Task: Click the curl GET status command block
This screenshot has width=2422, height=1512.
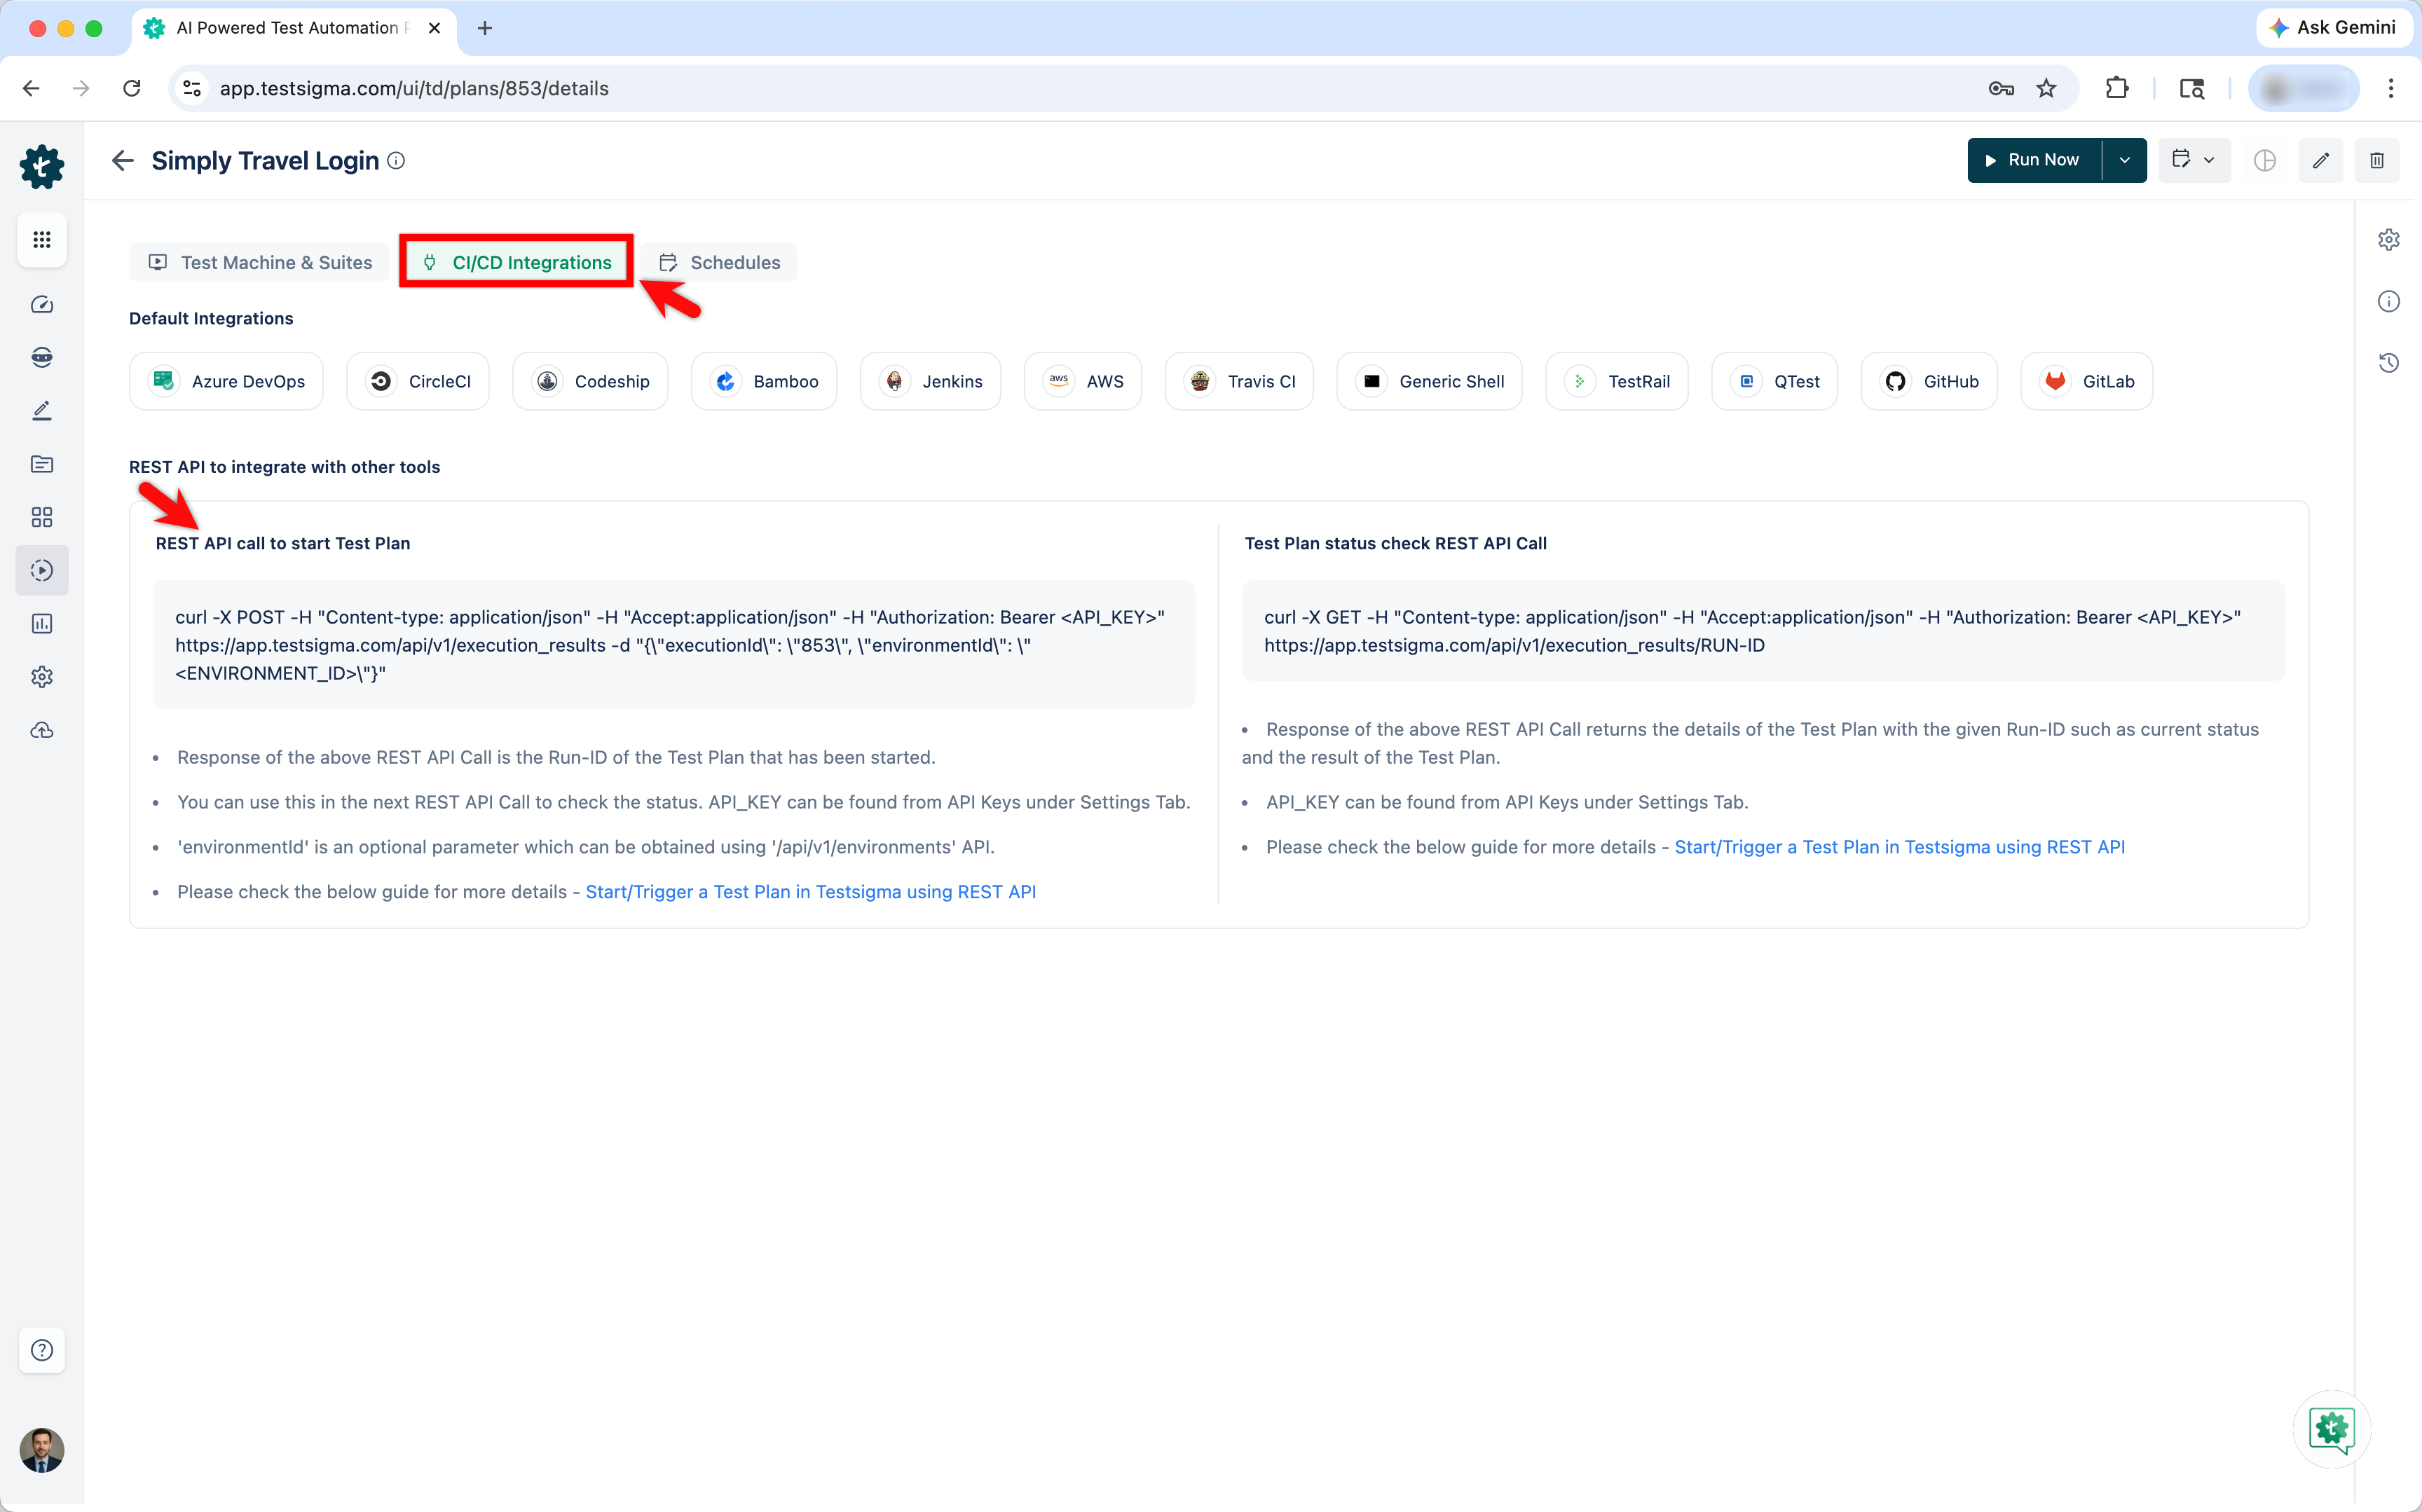Action: 1764,631
